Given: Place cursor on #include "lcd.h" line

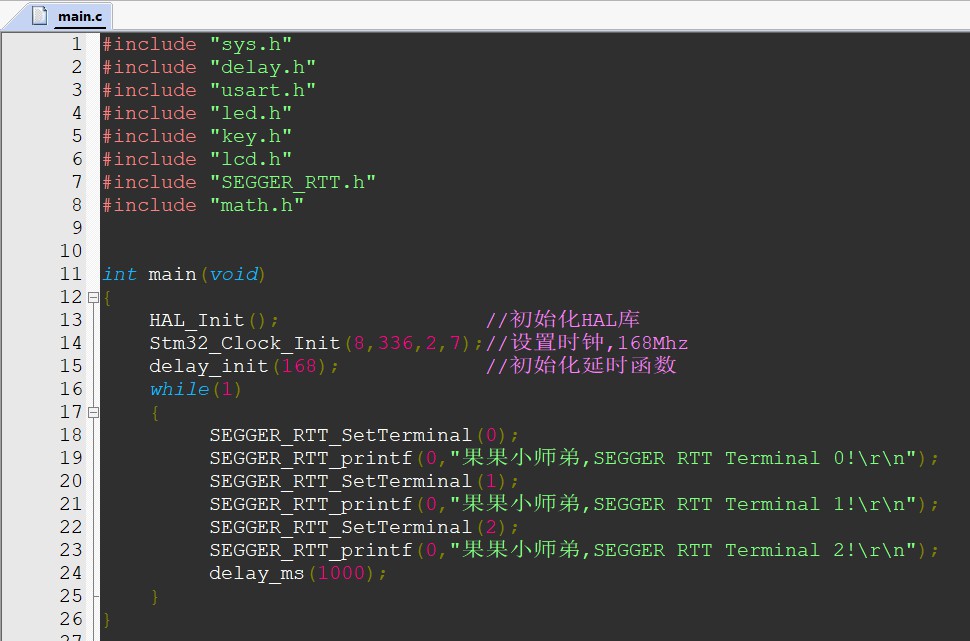Looking at the screenshot, I should (197, 159).
